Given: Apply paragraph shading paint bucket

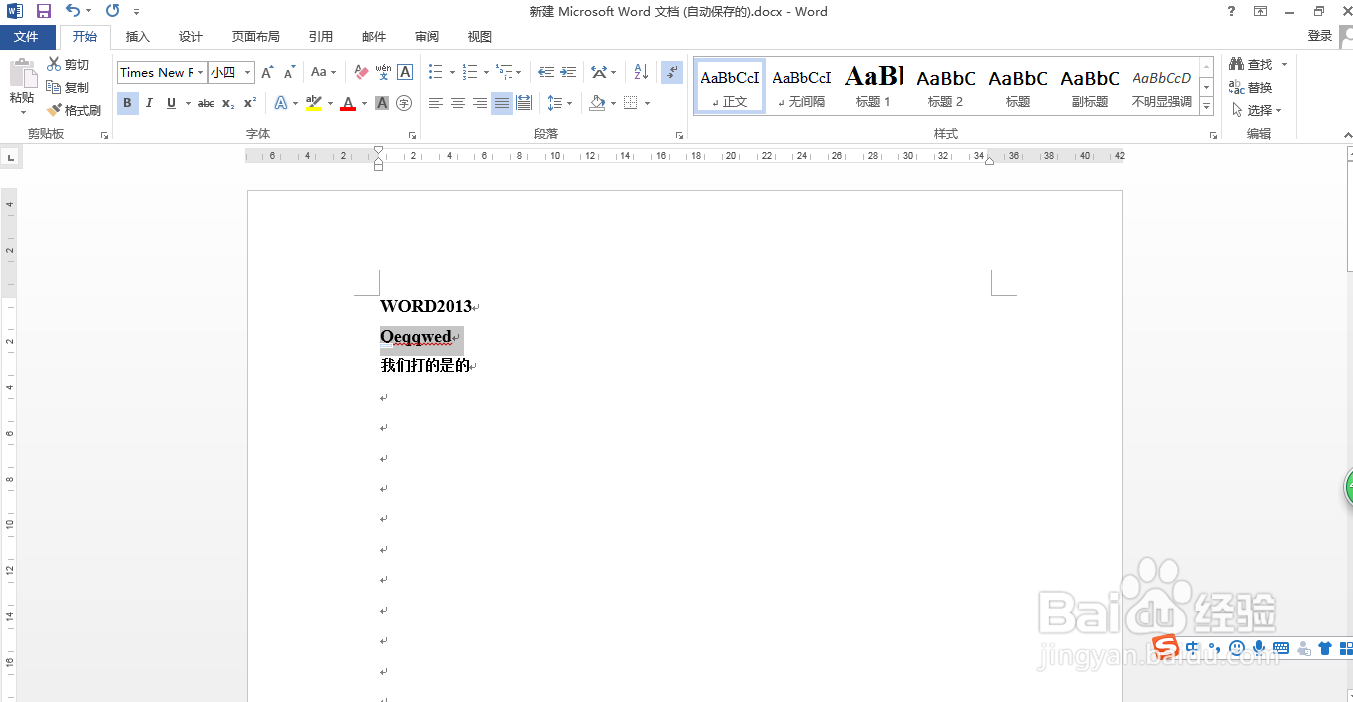Looking at the screenshot, I should (597, 103).
